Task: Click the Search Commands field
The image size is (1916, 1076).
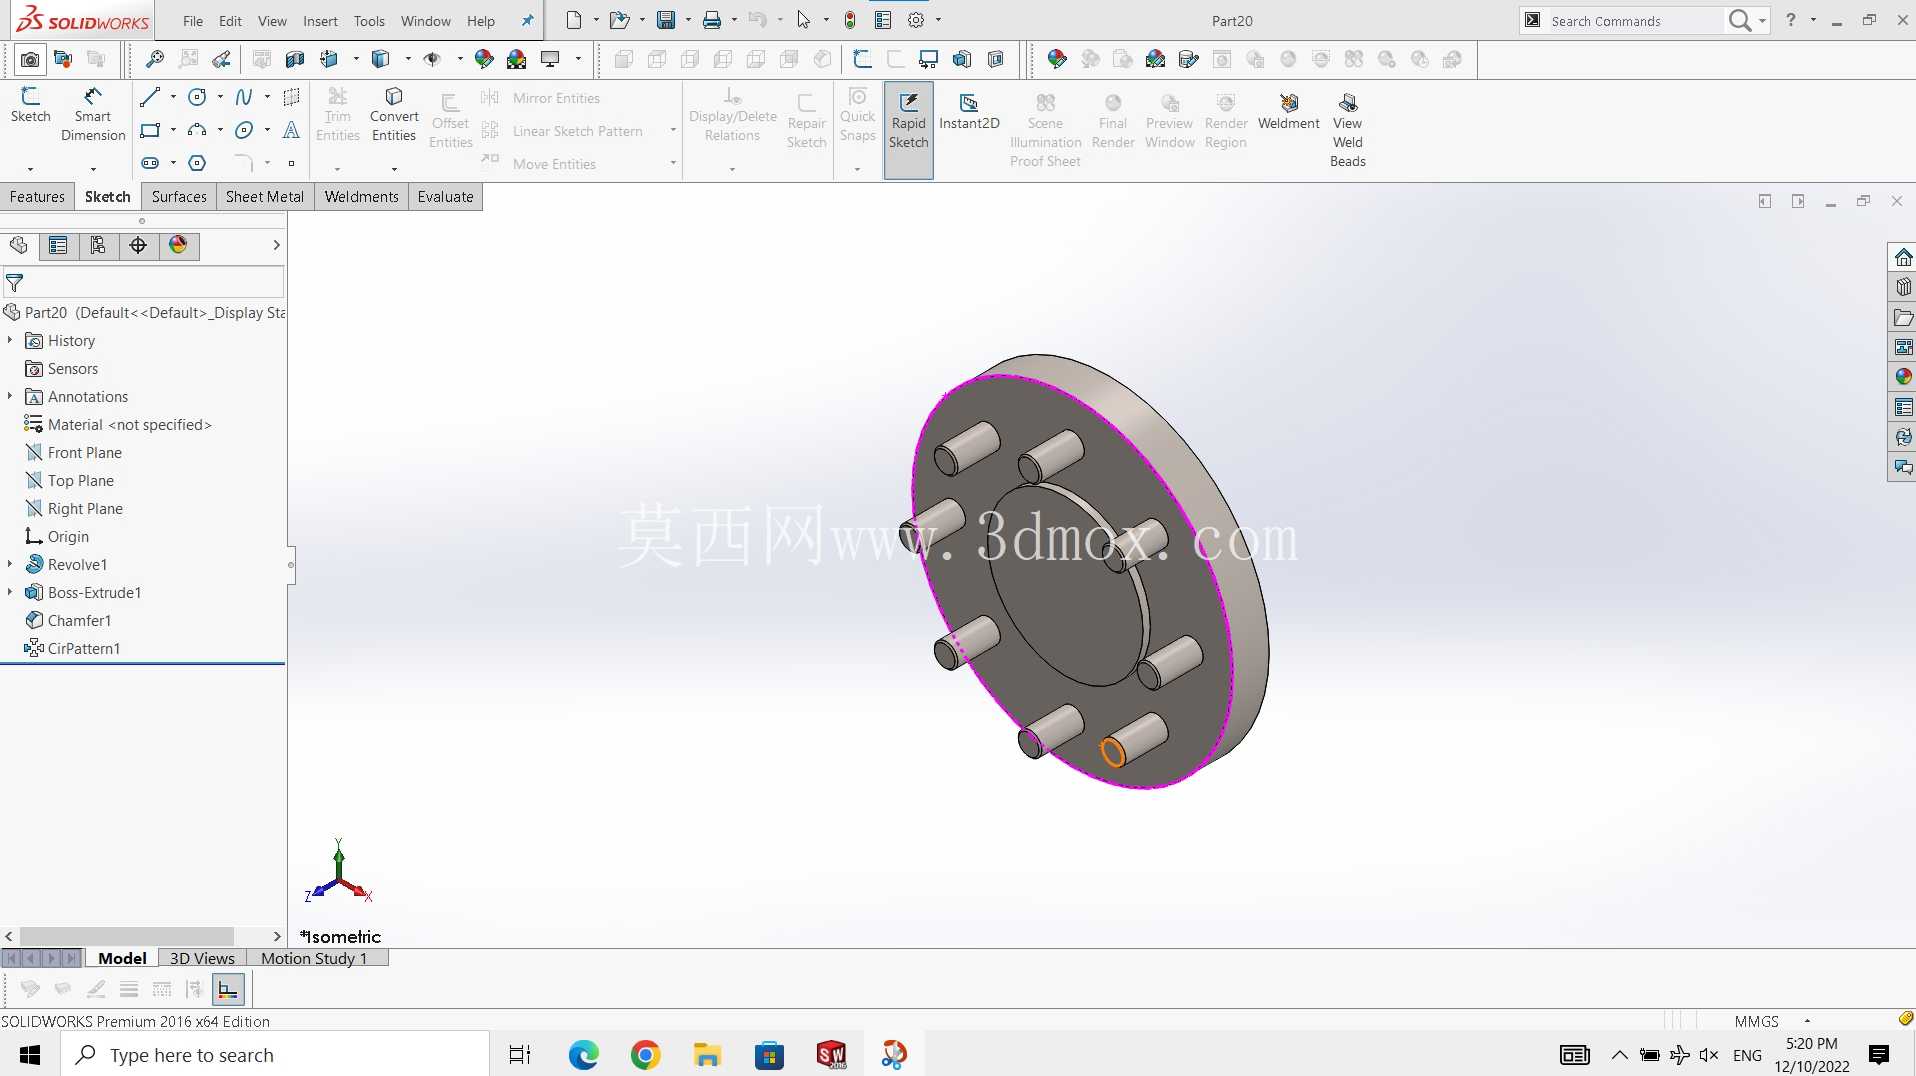Action: coord(1635,21)
